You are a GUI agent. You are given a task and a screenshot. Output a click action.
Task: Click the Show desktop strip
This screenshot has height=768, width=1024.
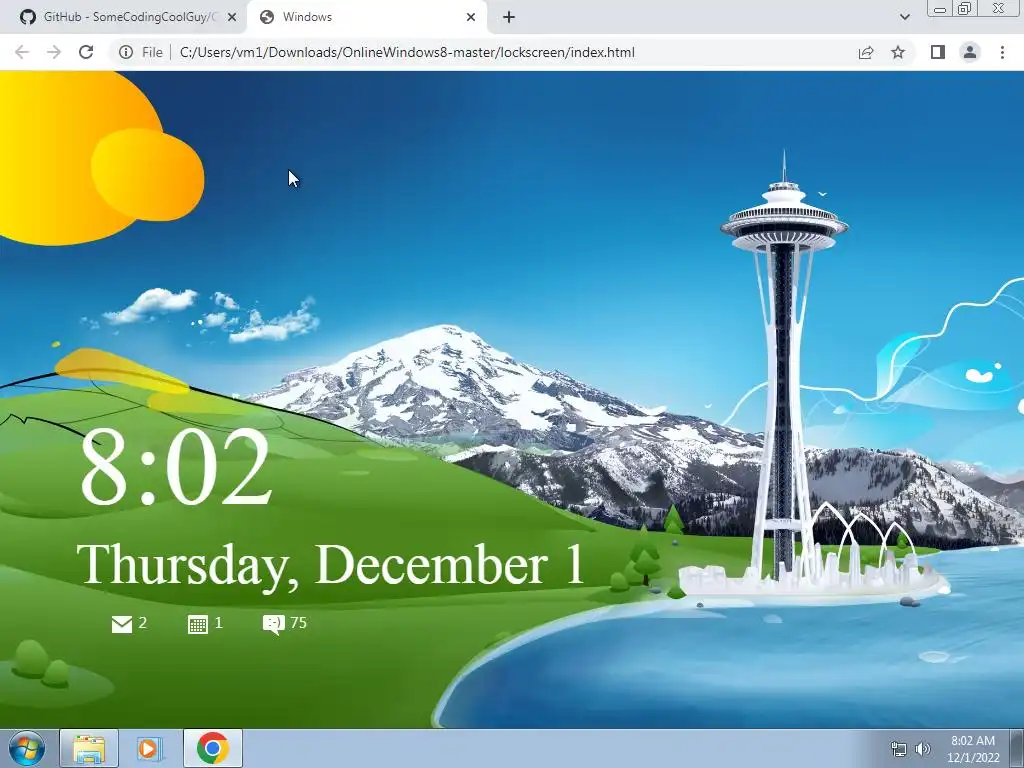1017,748
